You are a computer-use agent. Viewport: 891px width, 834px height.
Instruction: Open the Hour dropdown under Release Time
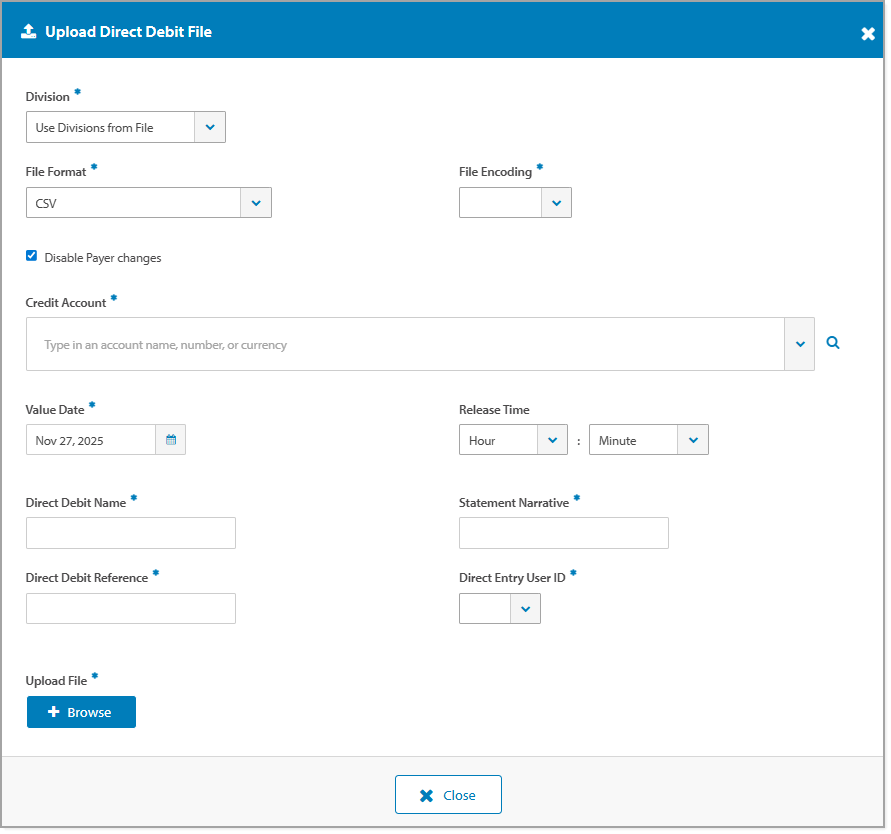tap(552, 439)
